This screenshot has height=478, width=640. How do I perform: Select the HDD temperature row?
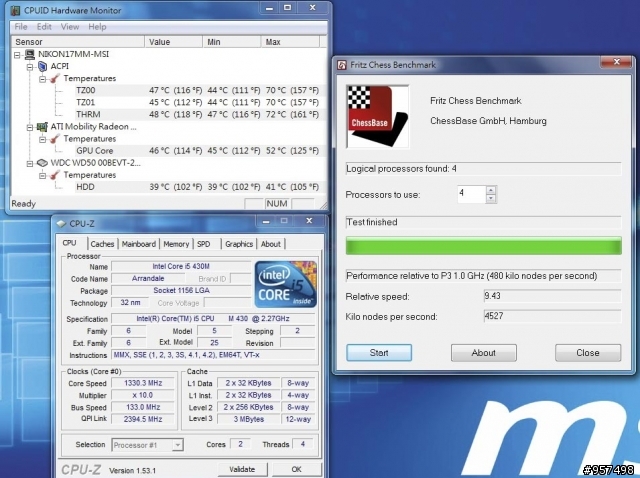(198, 187)
